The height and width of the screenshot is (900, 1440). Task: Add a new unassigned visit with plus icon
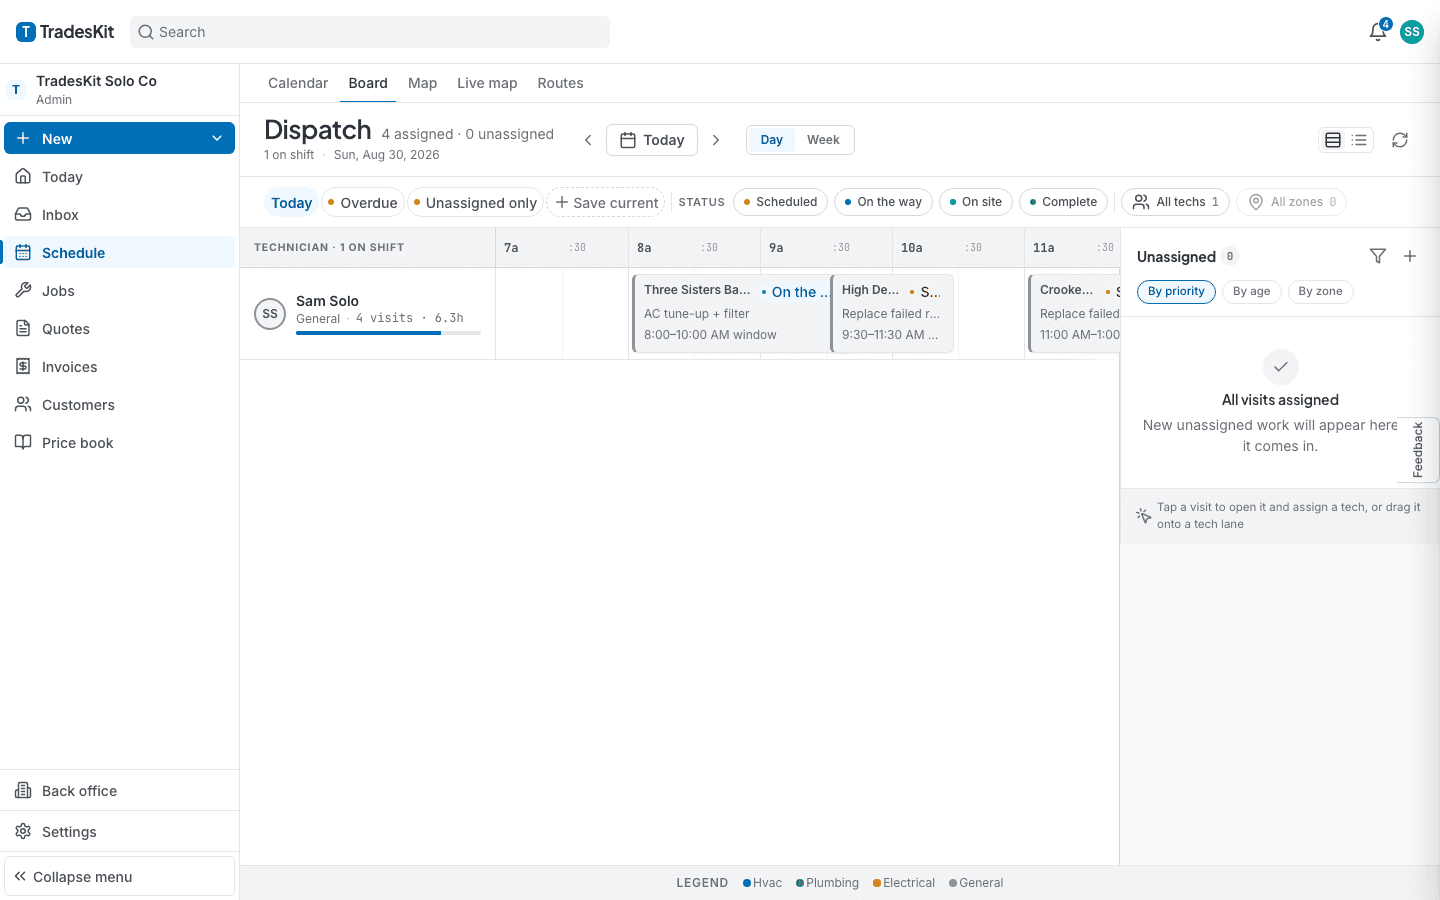coord(1410,256)
